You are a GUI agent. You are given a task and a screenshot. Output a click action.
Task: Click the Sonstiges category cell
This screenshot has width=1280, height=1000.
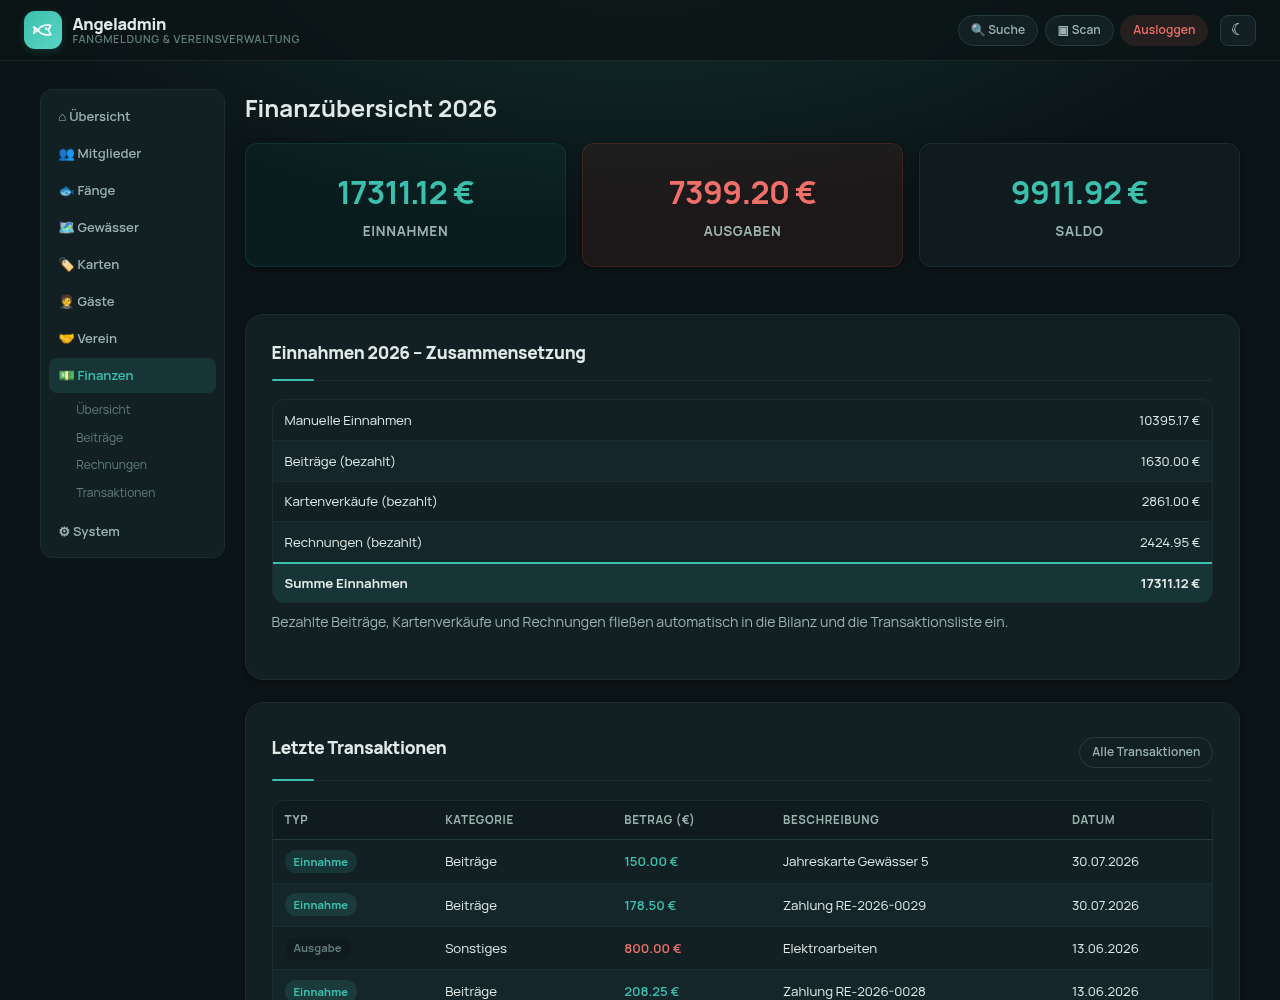tap(476, 949)
